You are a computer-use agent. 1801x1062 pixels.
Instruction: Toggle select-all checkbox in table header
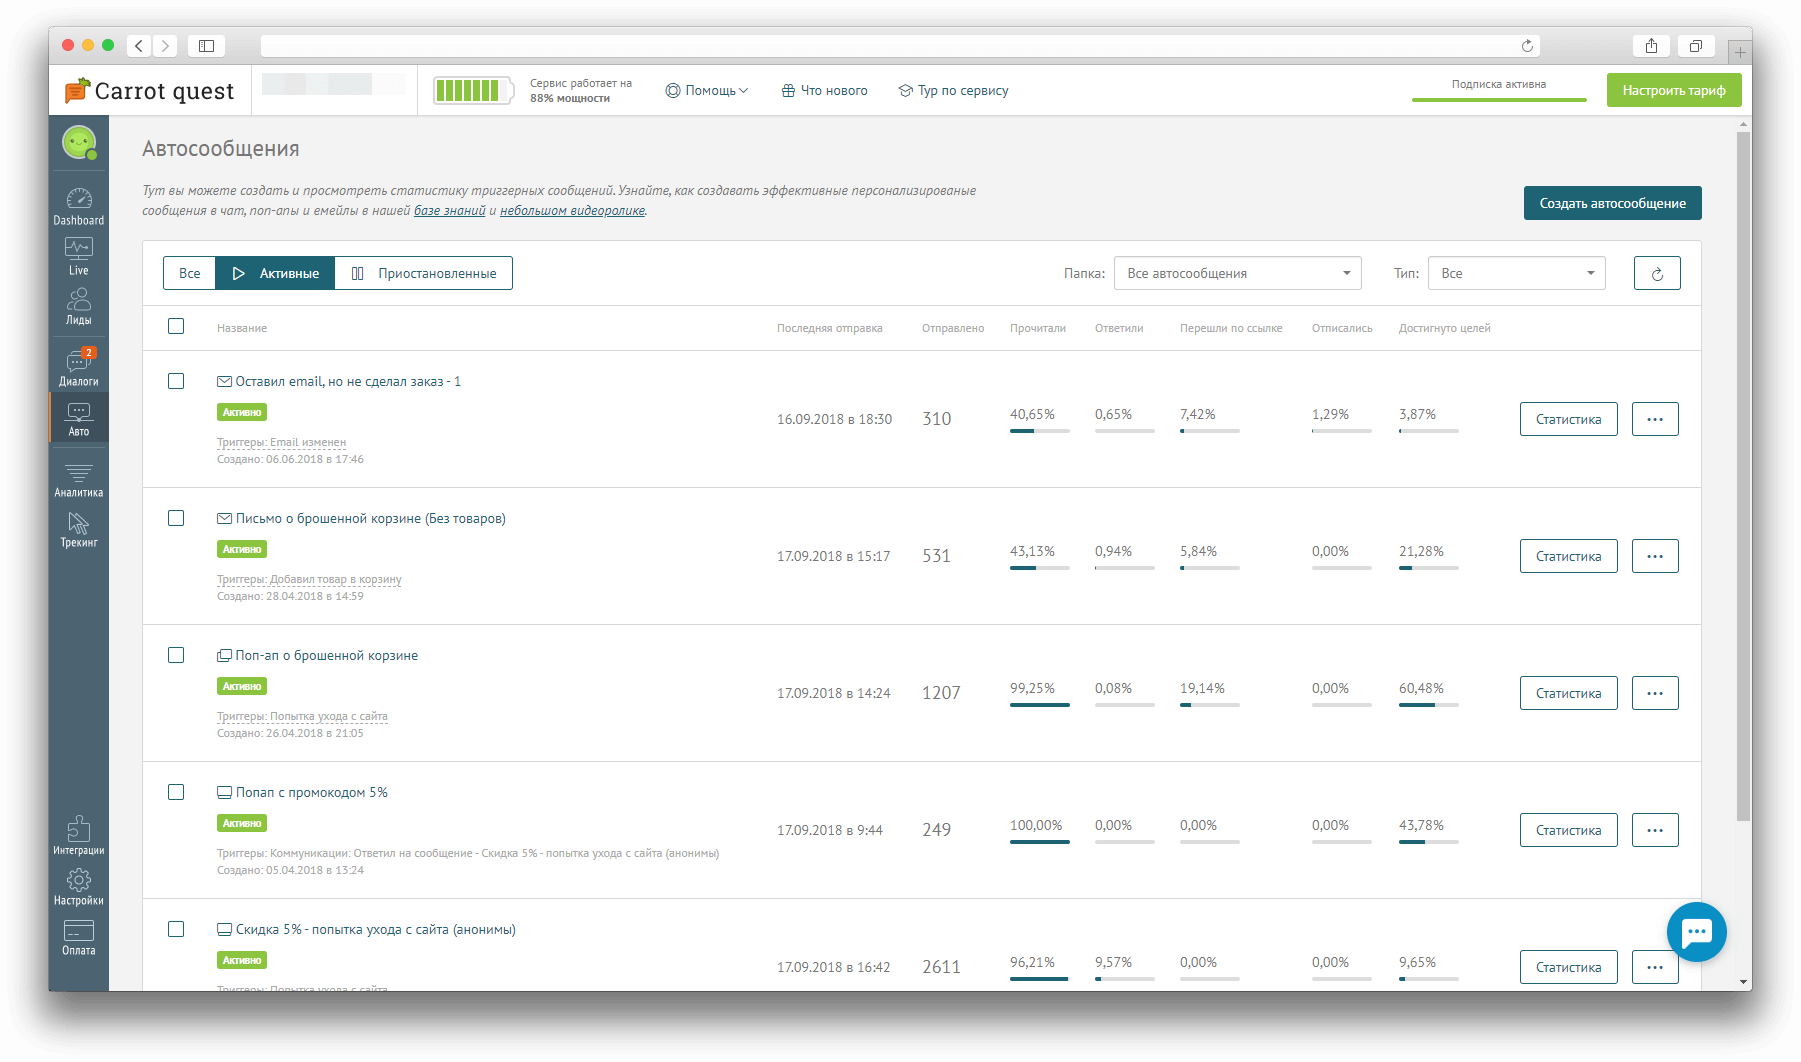pos(176,326)
